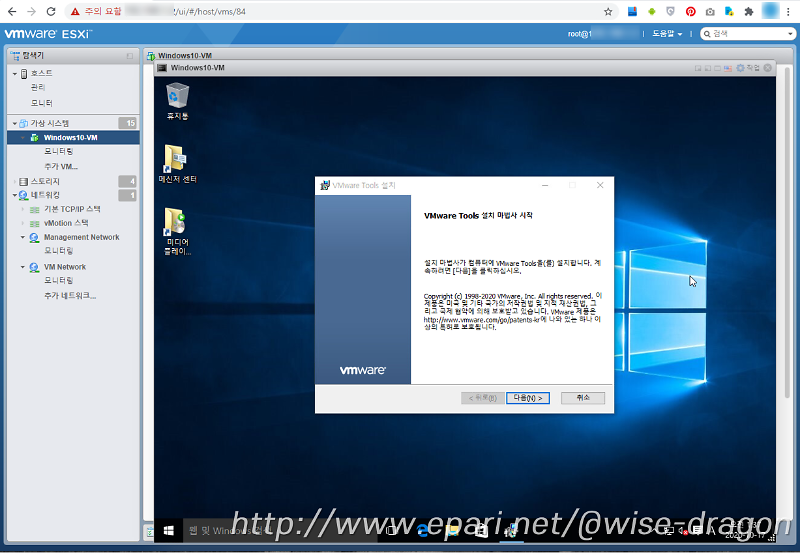This screenshot has width=800, height=553.
Task: Select the 미디어 플레이어 desktop shortcut
Action: pyautogui.click(x=177, y=231)
